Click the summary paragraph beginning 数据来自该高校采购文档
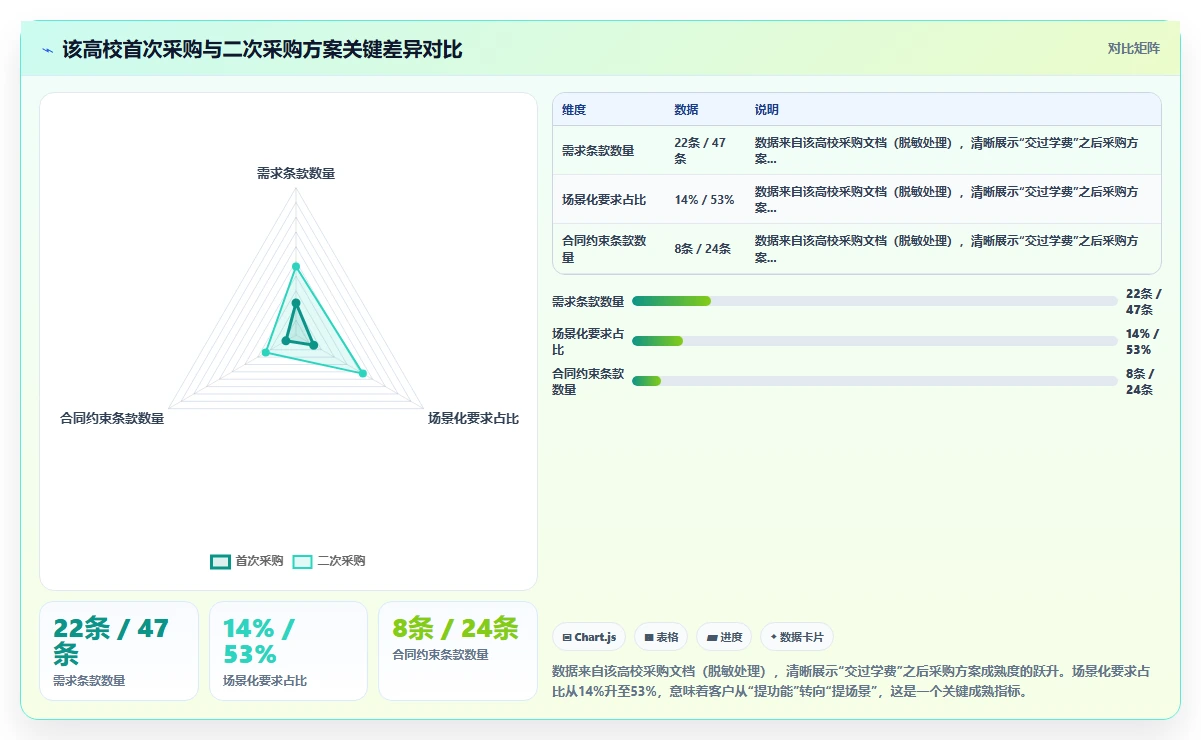 click(x=851, y=681)
